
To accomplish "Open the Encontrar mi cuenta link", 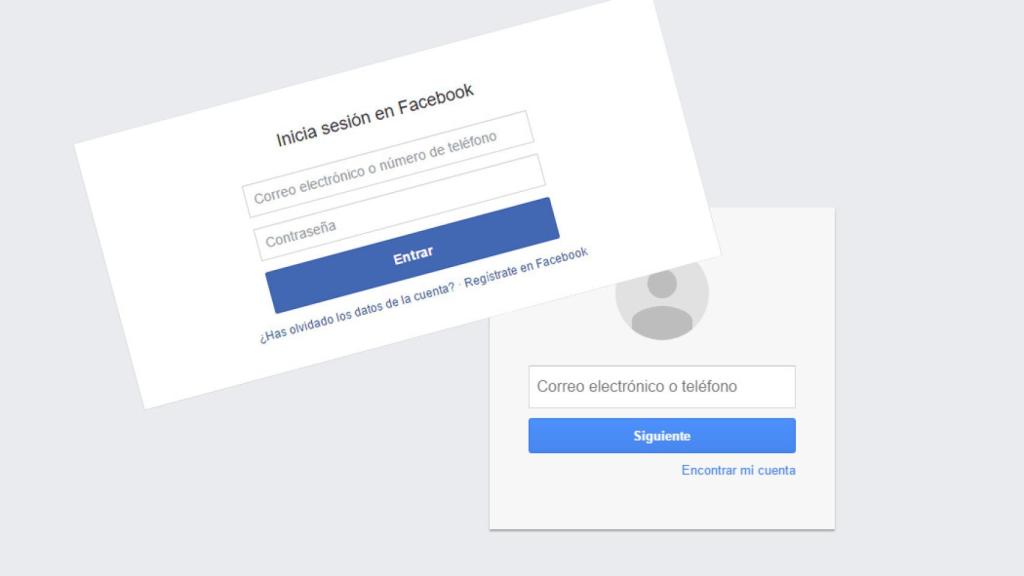I will (x=738, y=470).
